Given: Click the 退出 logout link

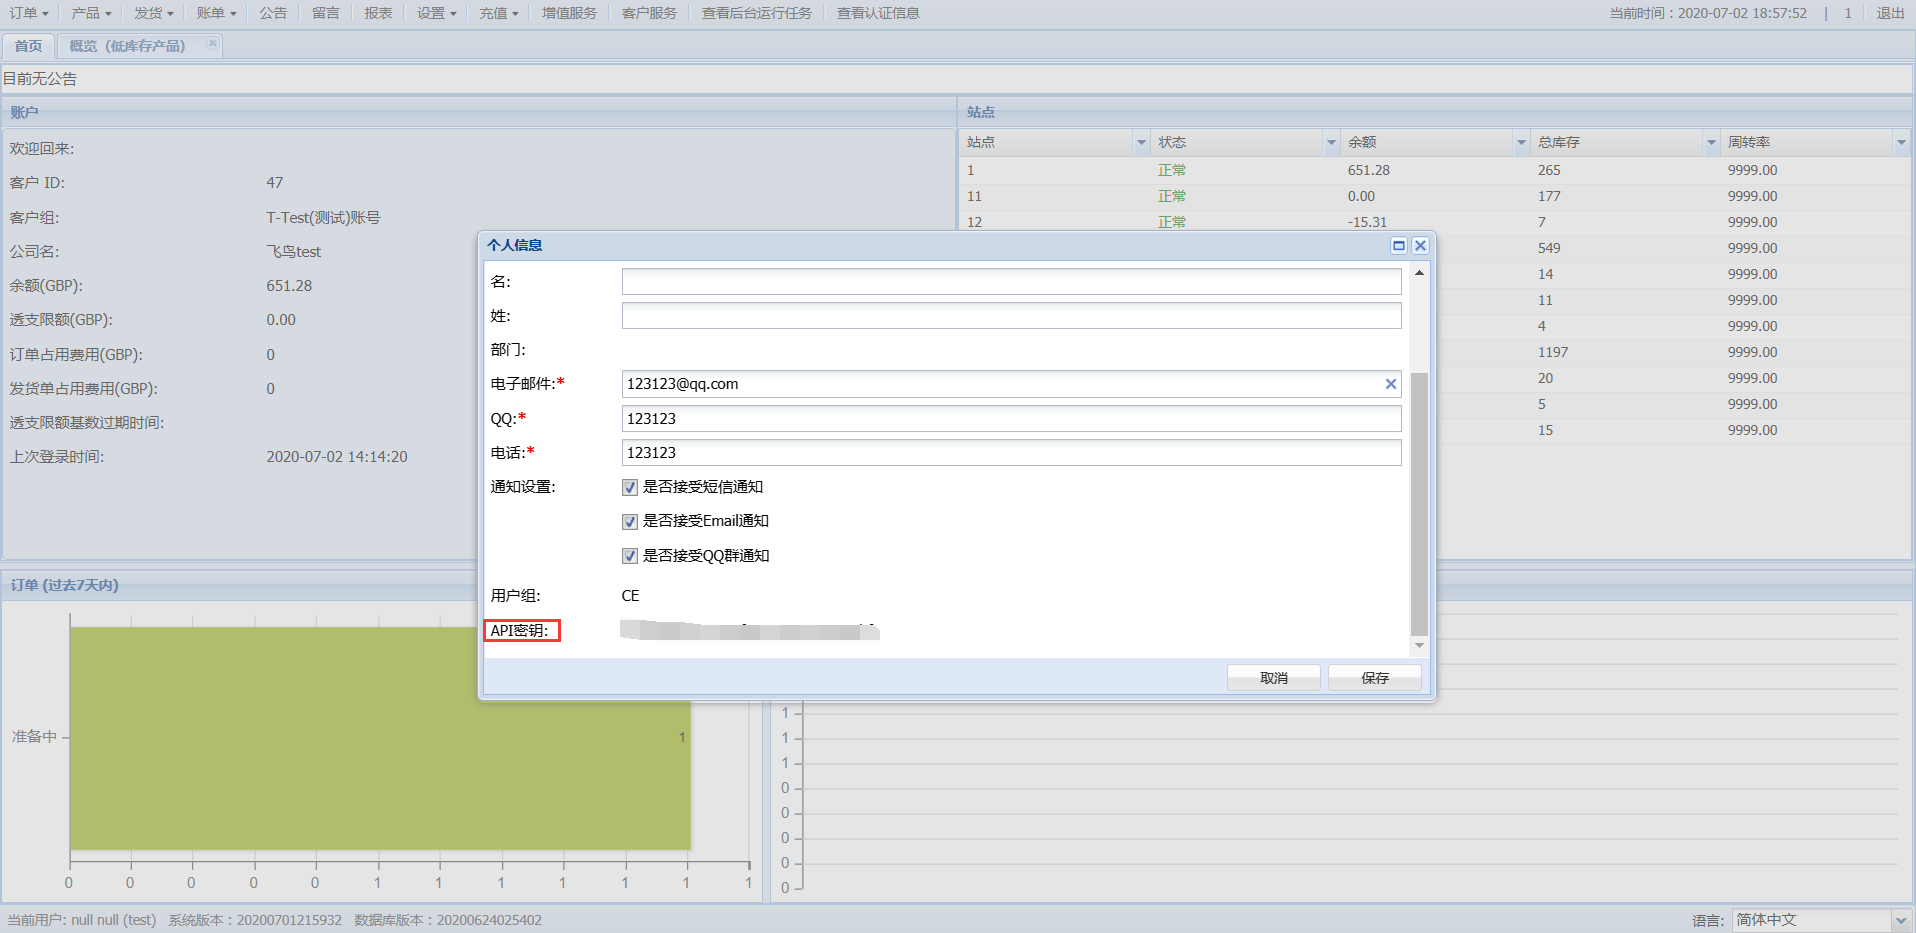Looking at the screenshot, I should tap(1890, 13).
